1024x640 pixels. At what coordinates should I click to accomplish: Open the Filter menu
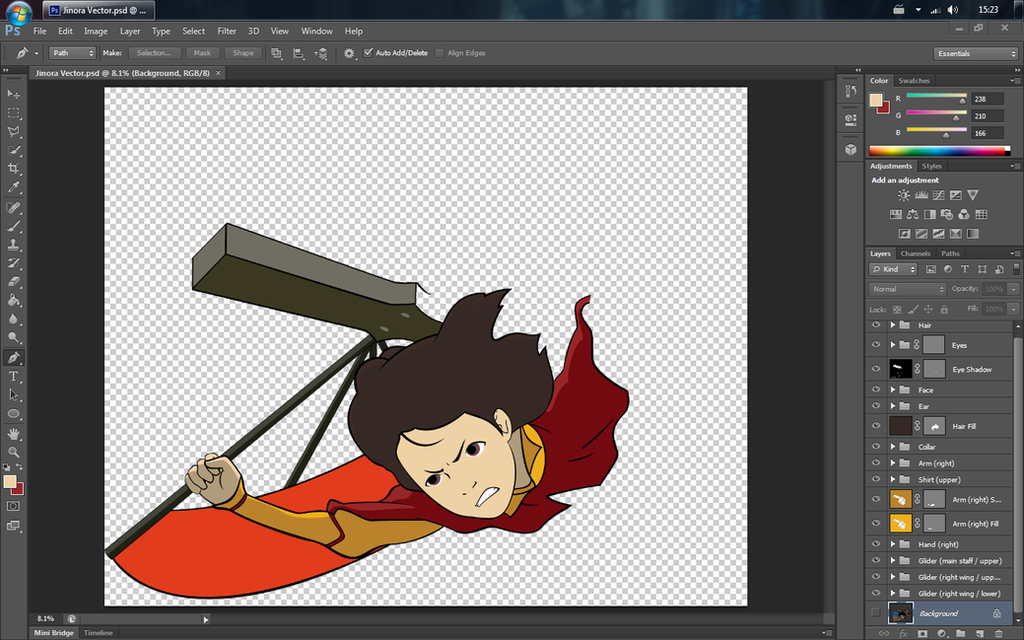coord(227,31)
